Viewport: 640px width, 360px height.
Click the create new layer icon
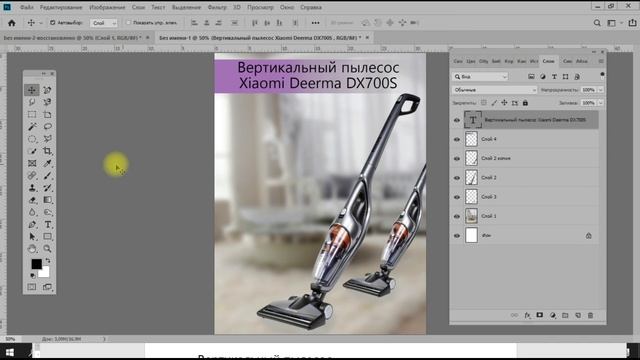pyautogui.click(x=578, y=315)
